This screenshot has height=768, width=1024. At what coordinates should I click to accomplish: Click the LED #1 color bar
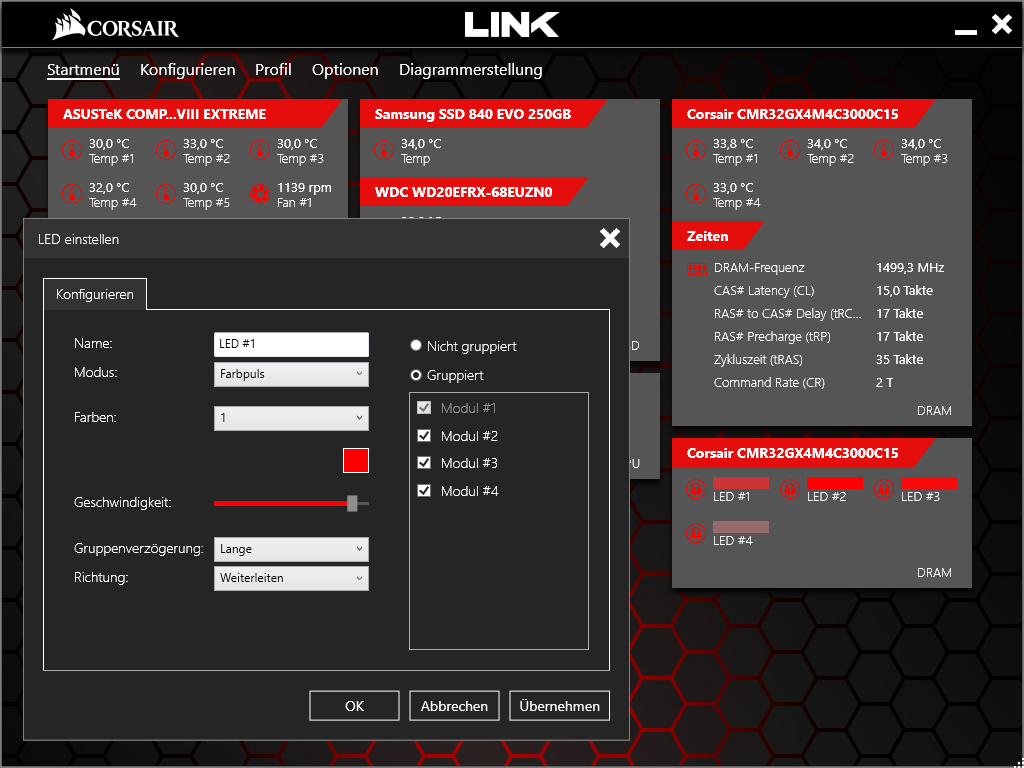741,483
